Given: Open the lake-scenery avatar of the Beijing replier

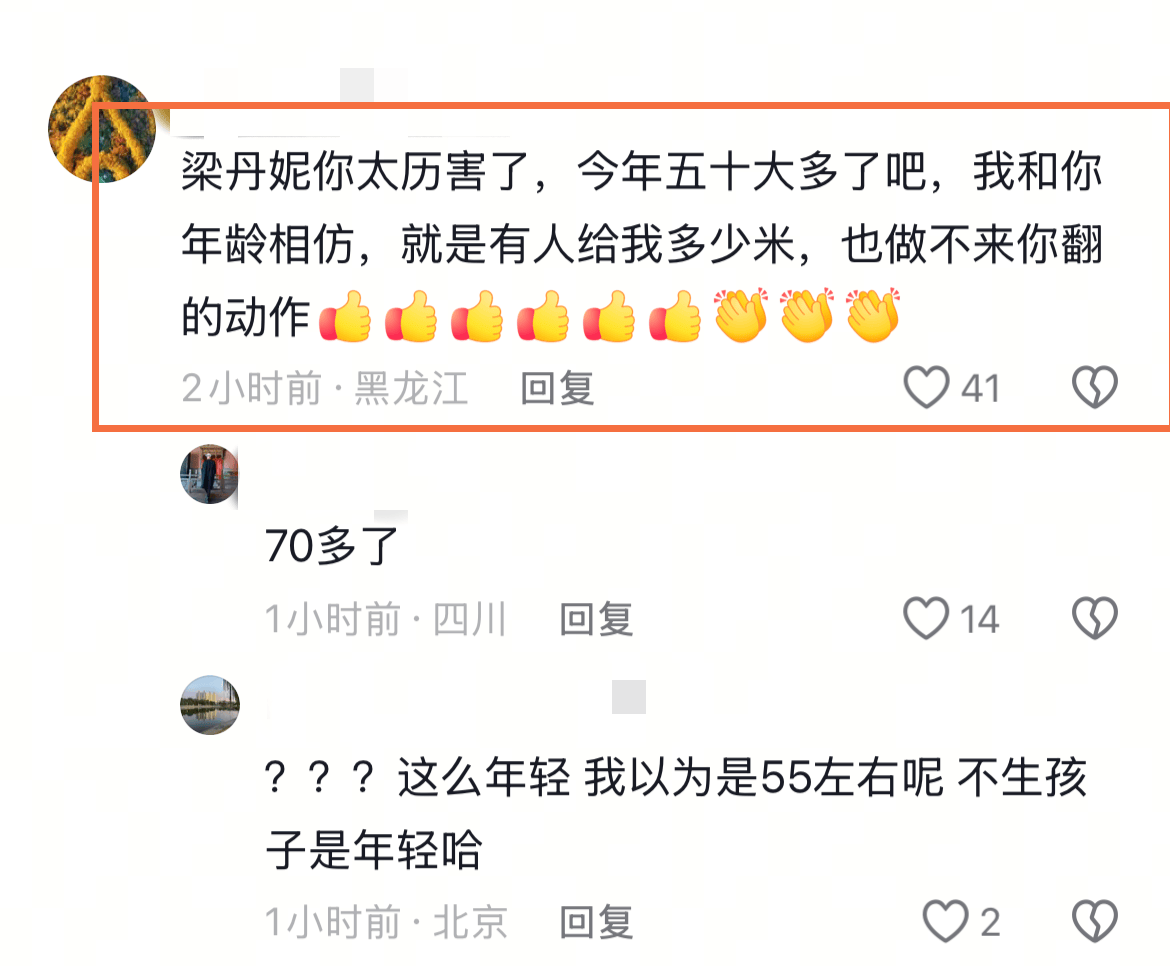Looking at the screenshot, I should (x=210, y=705).
